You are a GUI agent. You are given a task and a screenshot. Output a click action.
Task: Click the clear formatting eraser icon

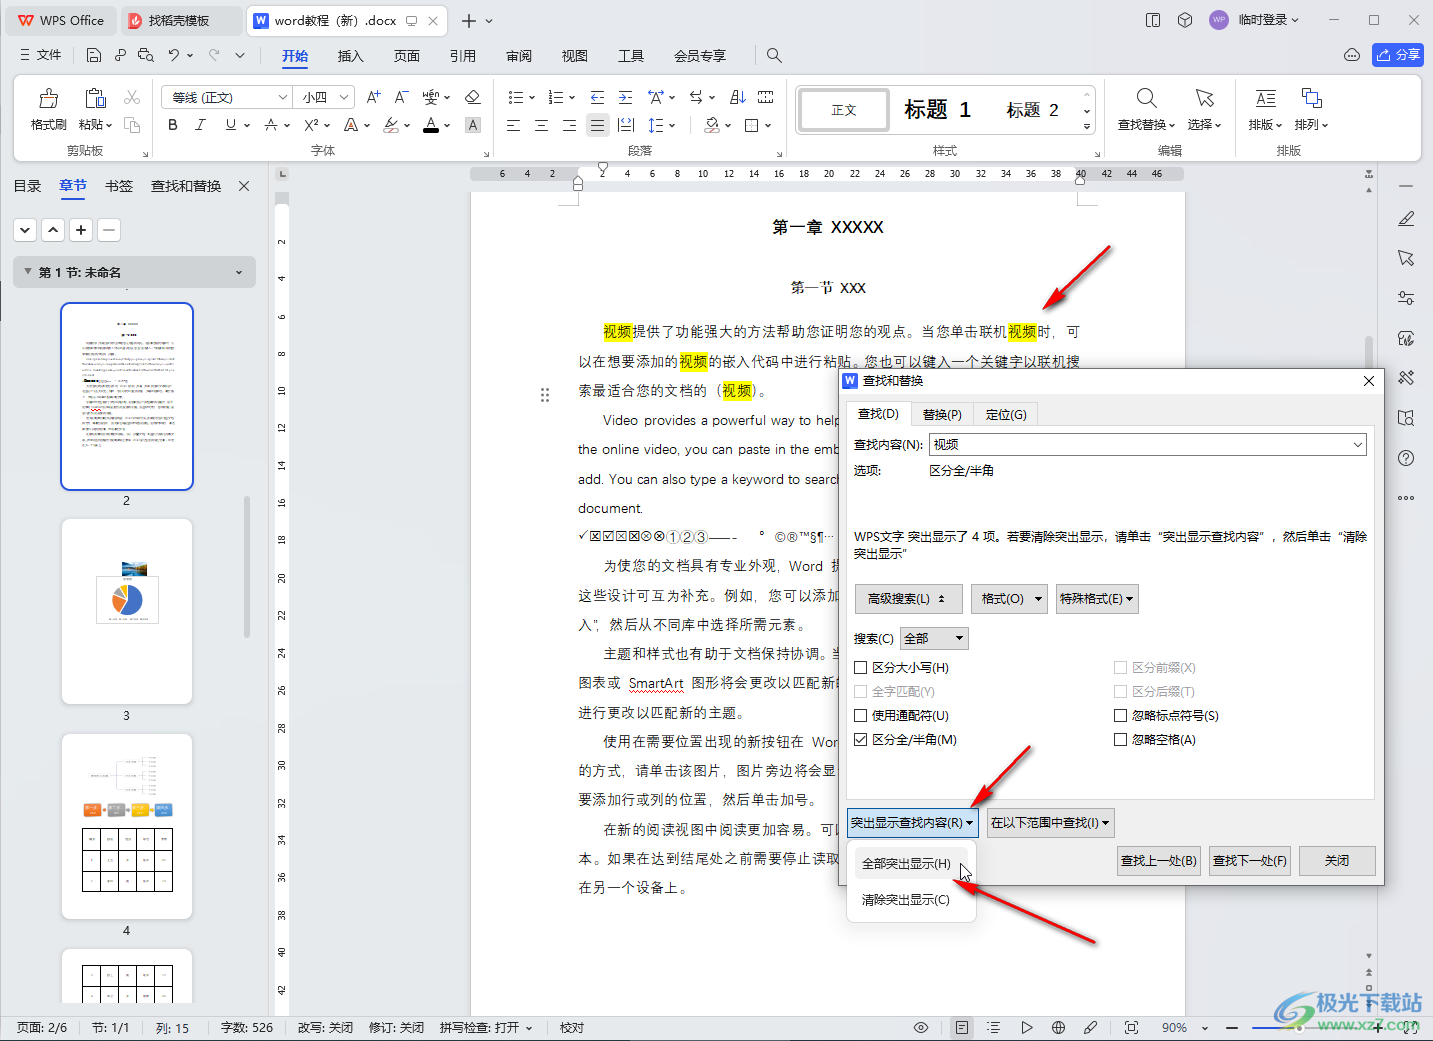click(x=473, y=97)
